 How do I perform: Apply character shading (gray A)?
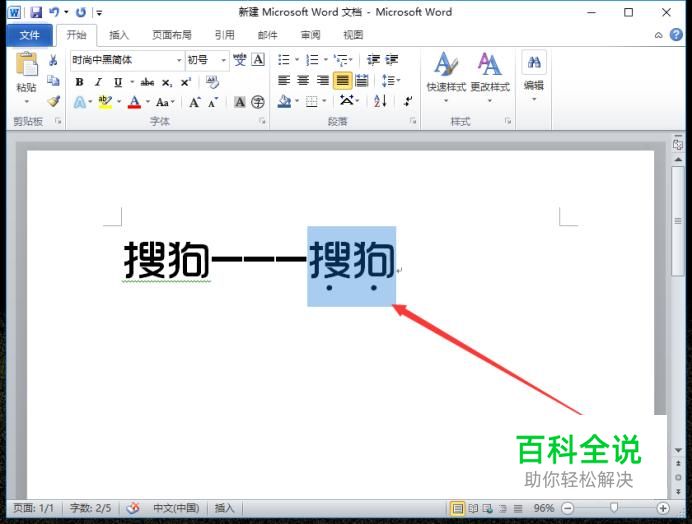(x=239, y=102)
